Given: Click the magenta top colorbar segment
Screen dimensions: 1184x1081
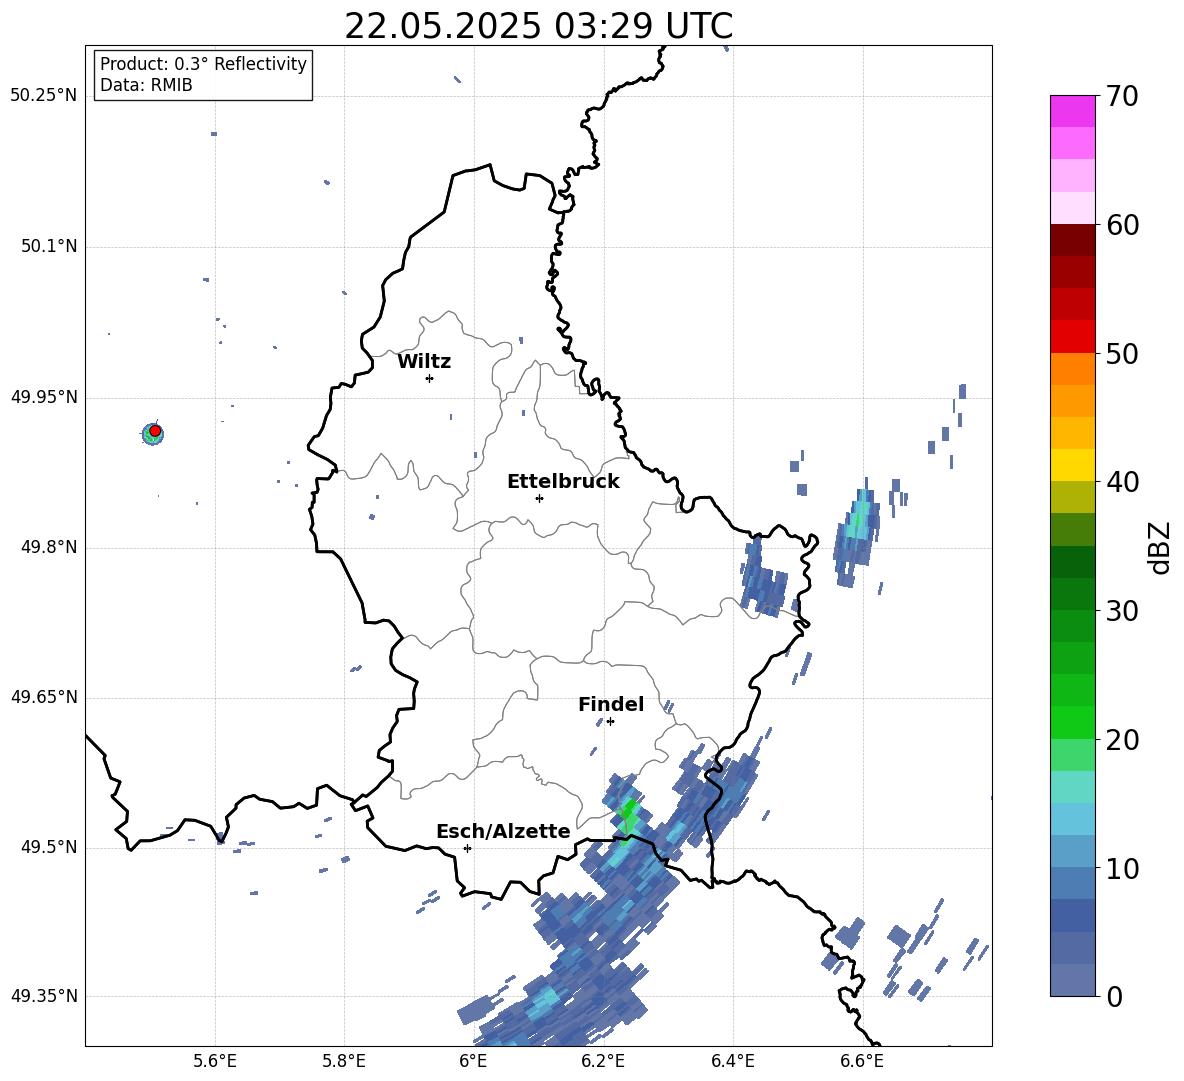Looking at the screenshot, I should (x=1072, y=112).
